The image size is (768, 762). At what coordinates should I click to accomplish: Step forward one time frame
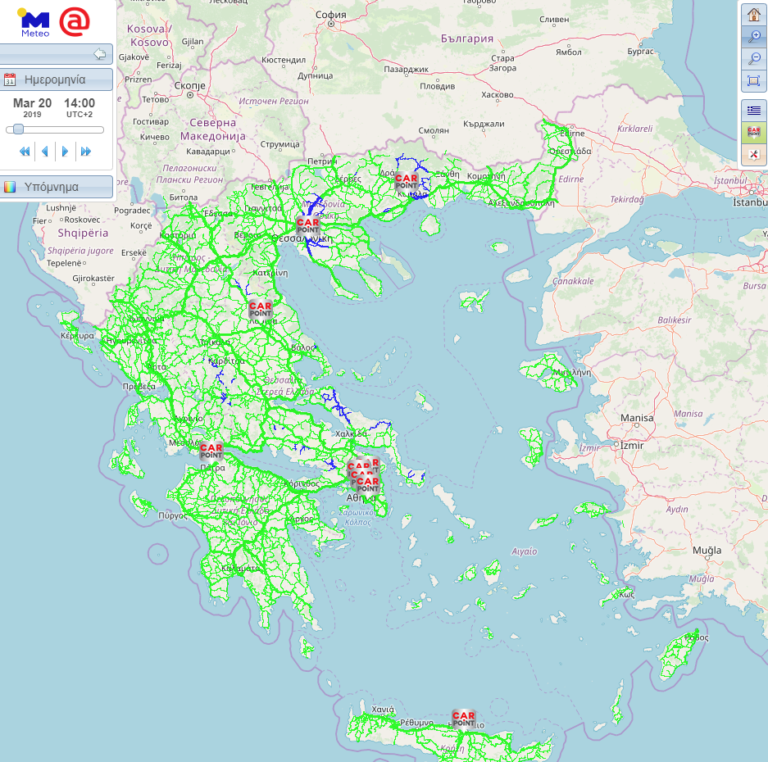point(65,151)
